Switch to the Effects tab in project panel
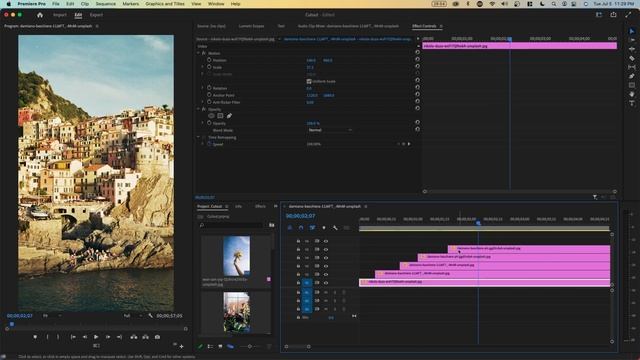The image size is (640, 360). point(260,207)
